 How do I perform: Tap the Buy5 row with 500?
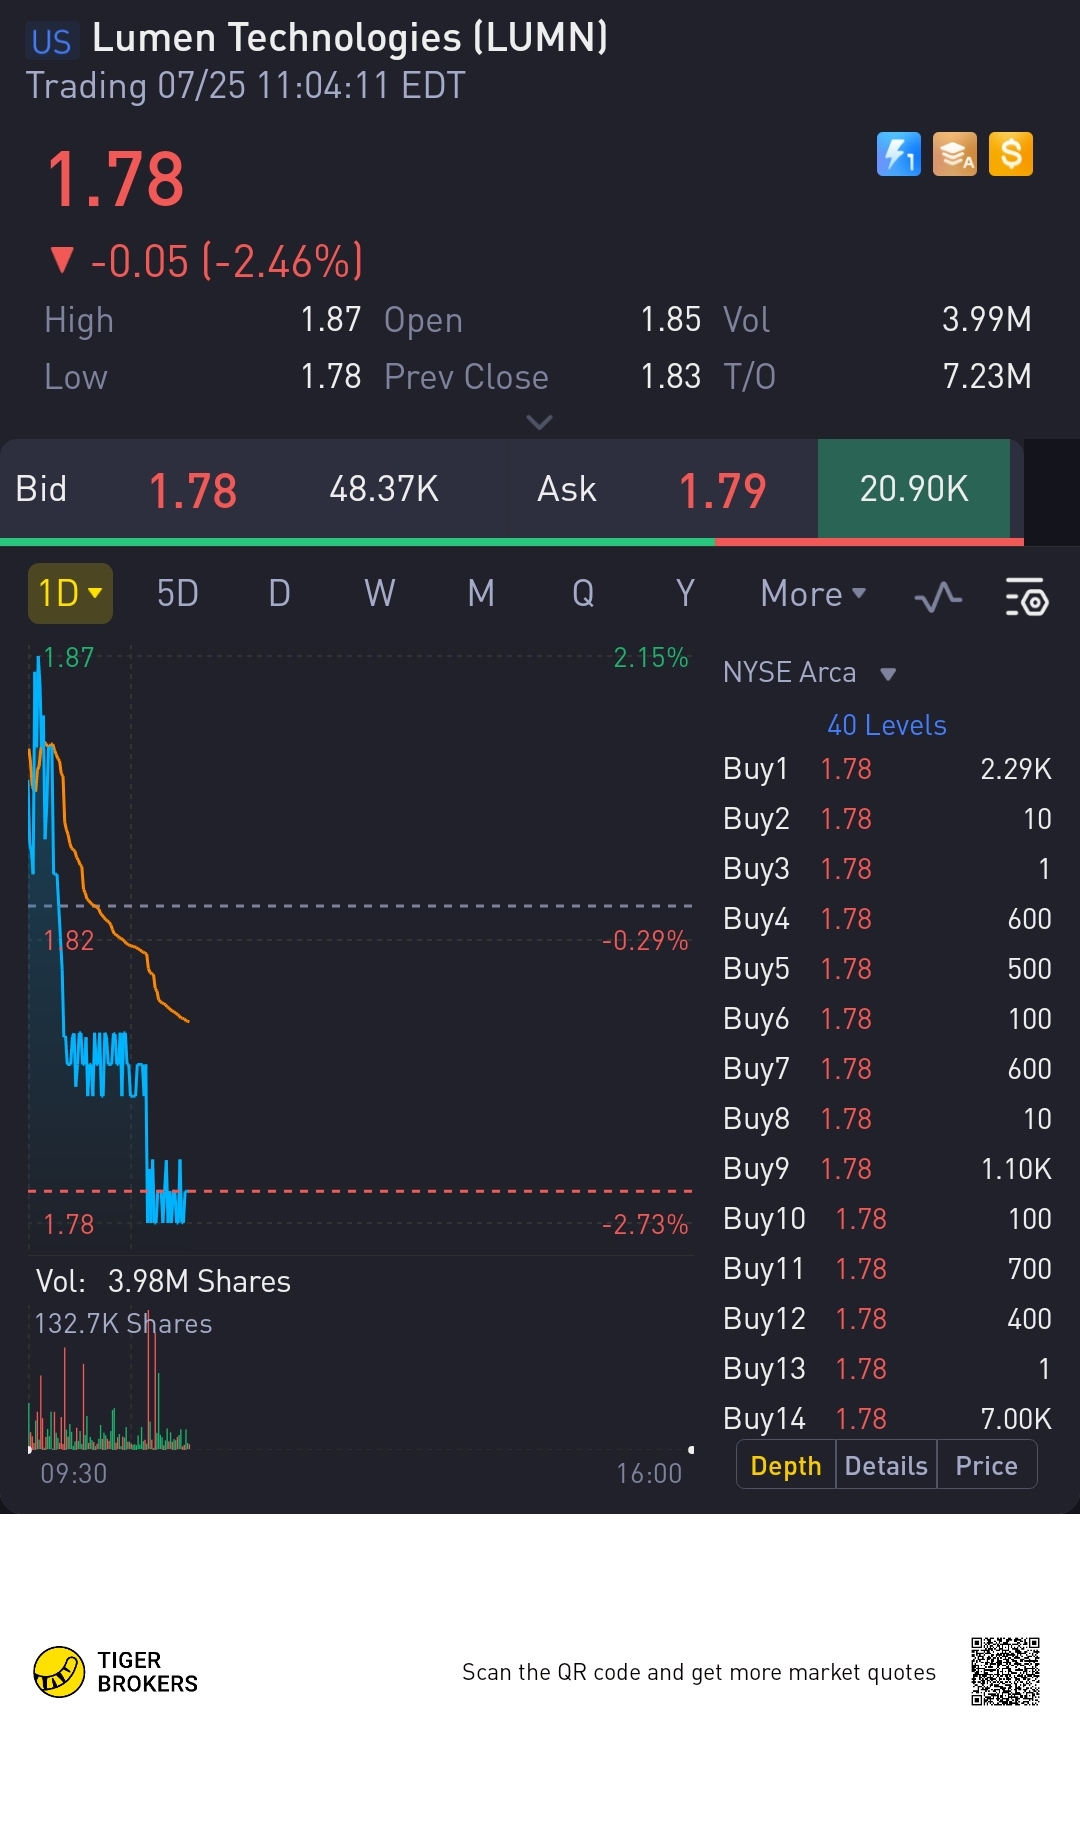point(887,969)
